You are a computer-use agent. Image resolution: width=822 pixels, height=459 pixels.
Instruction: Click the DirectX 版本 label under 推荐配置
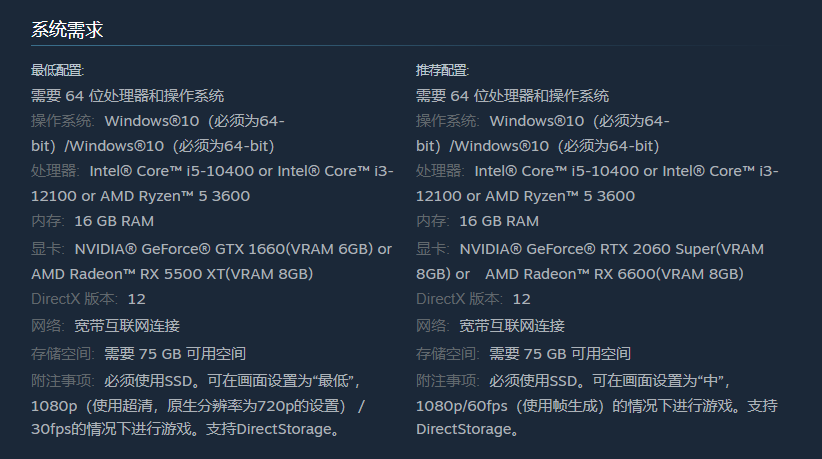click(458, 299)
